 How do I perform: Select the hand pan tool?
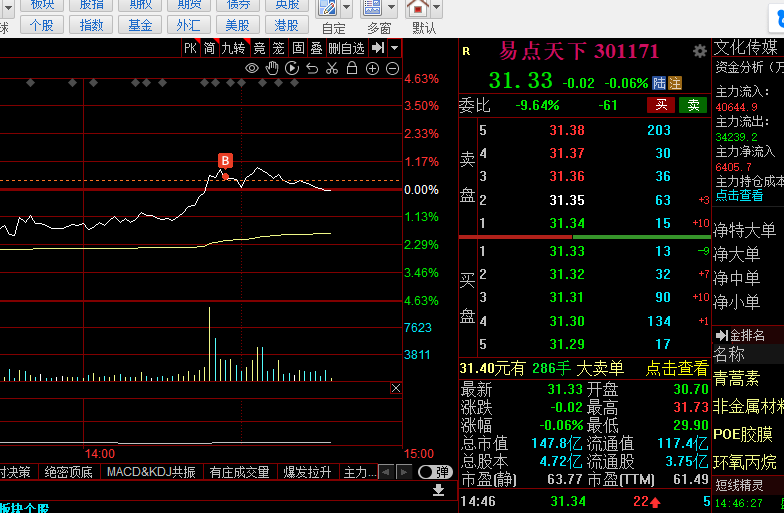coord(272,68)
